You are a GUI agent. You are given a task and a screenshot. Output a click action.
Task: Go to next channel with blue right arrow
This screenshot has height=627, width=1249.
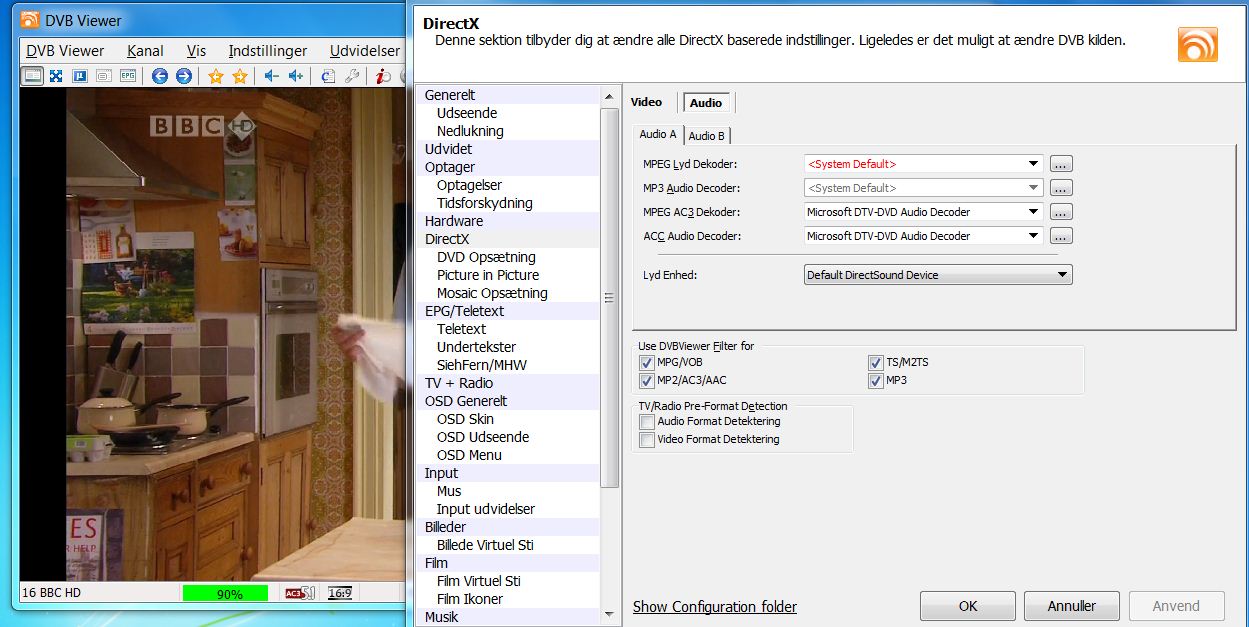[x=184, y=76]
